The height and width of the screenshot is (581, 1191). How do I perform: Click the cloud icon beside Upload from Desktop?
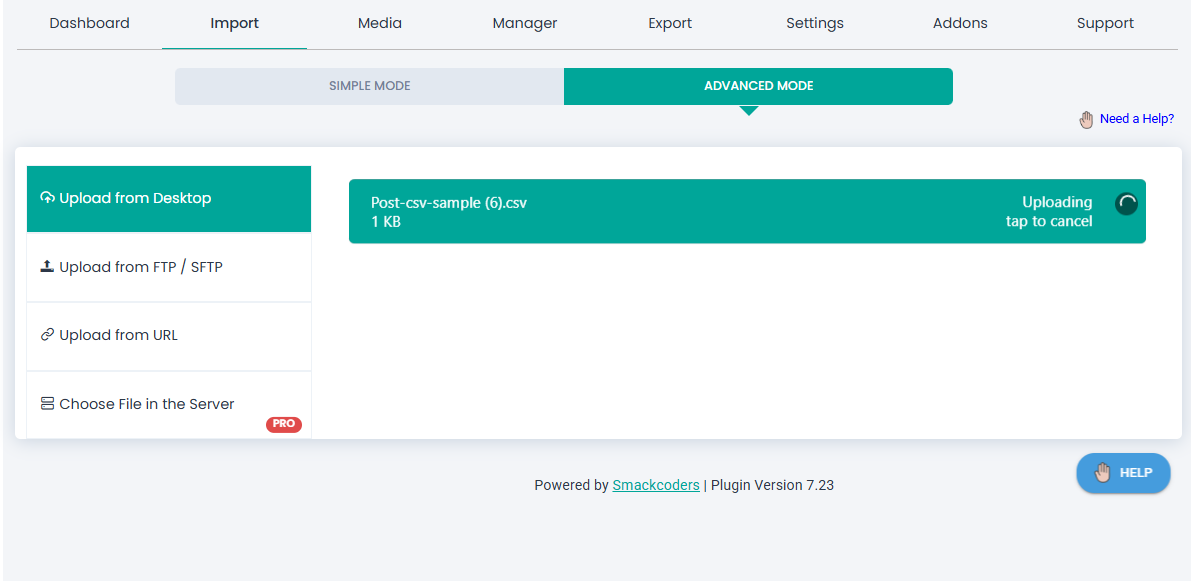click(48, 197)
